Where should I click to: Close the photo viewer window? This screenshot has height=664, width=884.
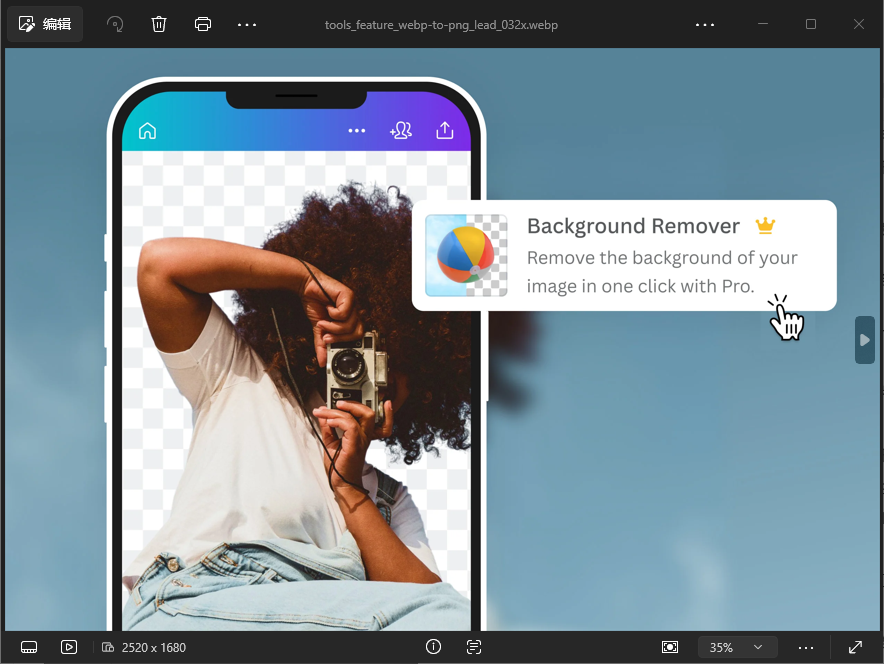(859, 24)
